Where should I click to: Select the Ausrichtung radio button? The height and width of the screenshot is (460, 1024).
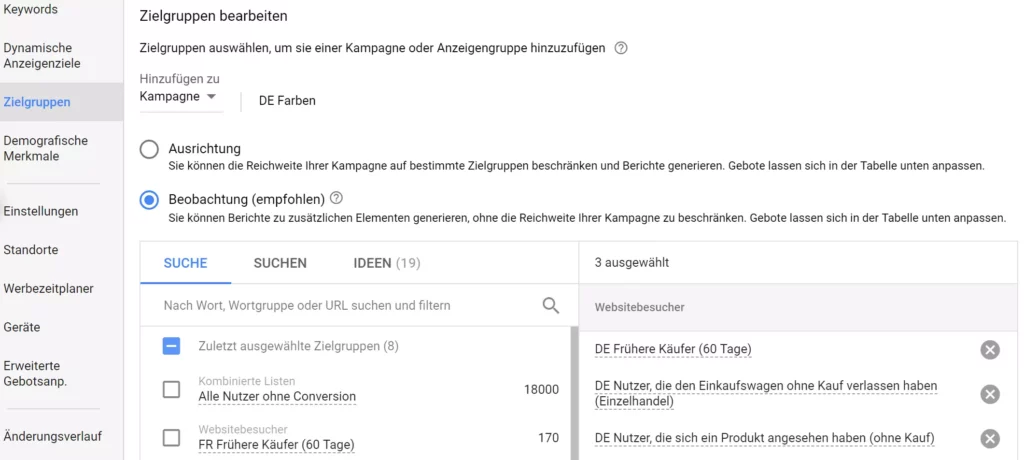(x=149, y=150)
